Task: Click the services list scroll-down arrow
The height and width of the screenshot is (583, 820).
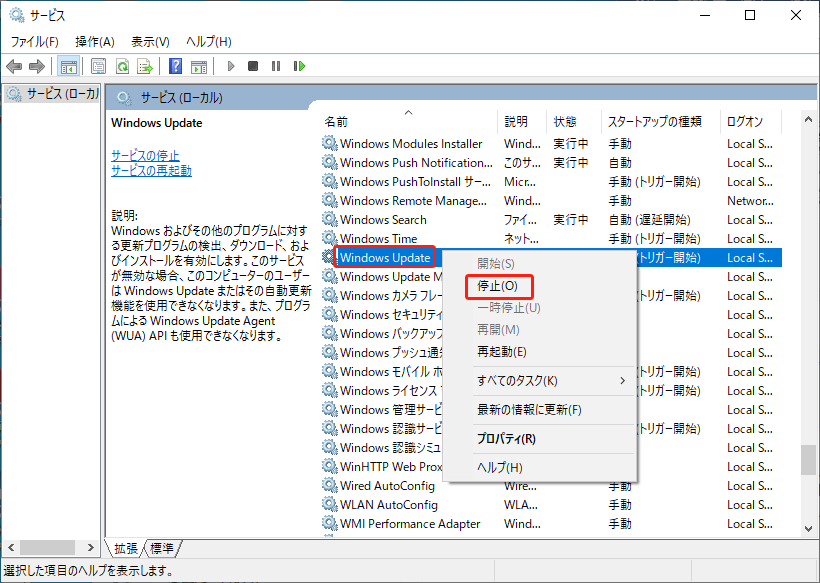Action: point(808,528)
